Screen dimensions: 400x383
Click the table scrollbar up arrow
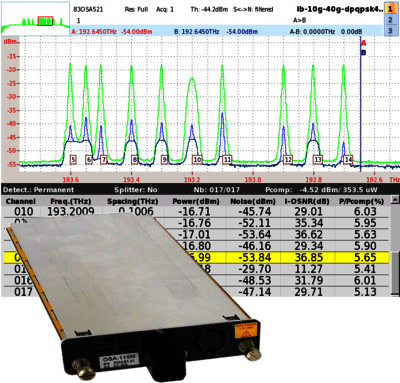pos(395,199)
